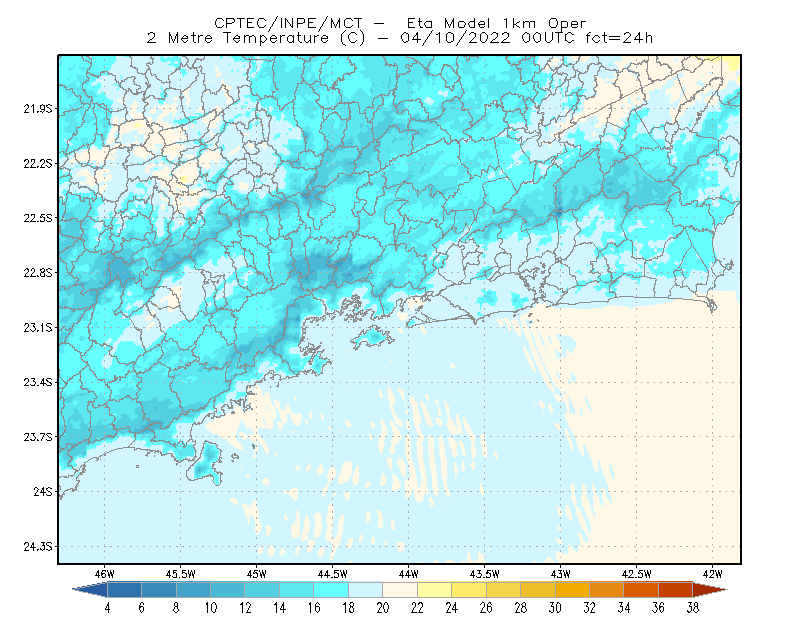Select the cream 20–22 degree legend swatch

pos(400,590)
